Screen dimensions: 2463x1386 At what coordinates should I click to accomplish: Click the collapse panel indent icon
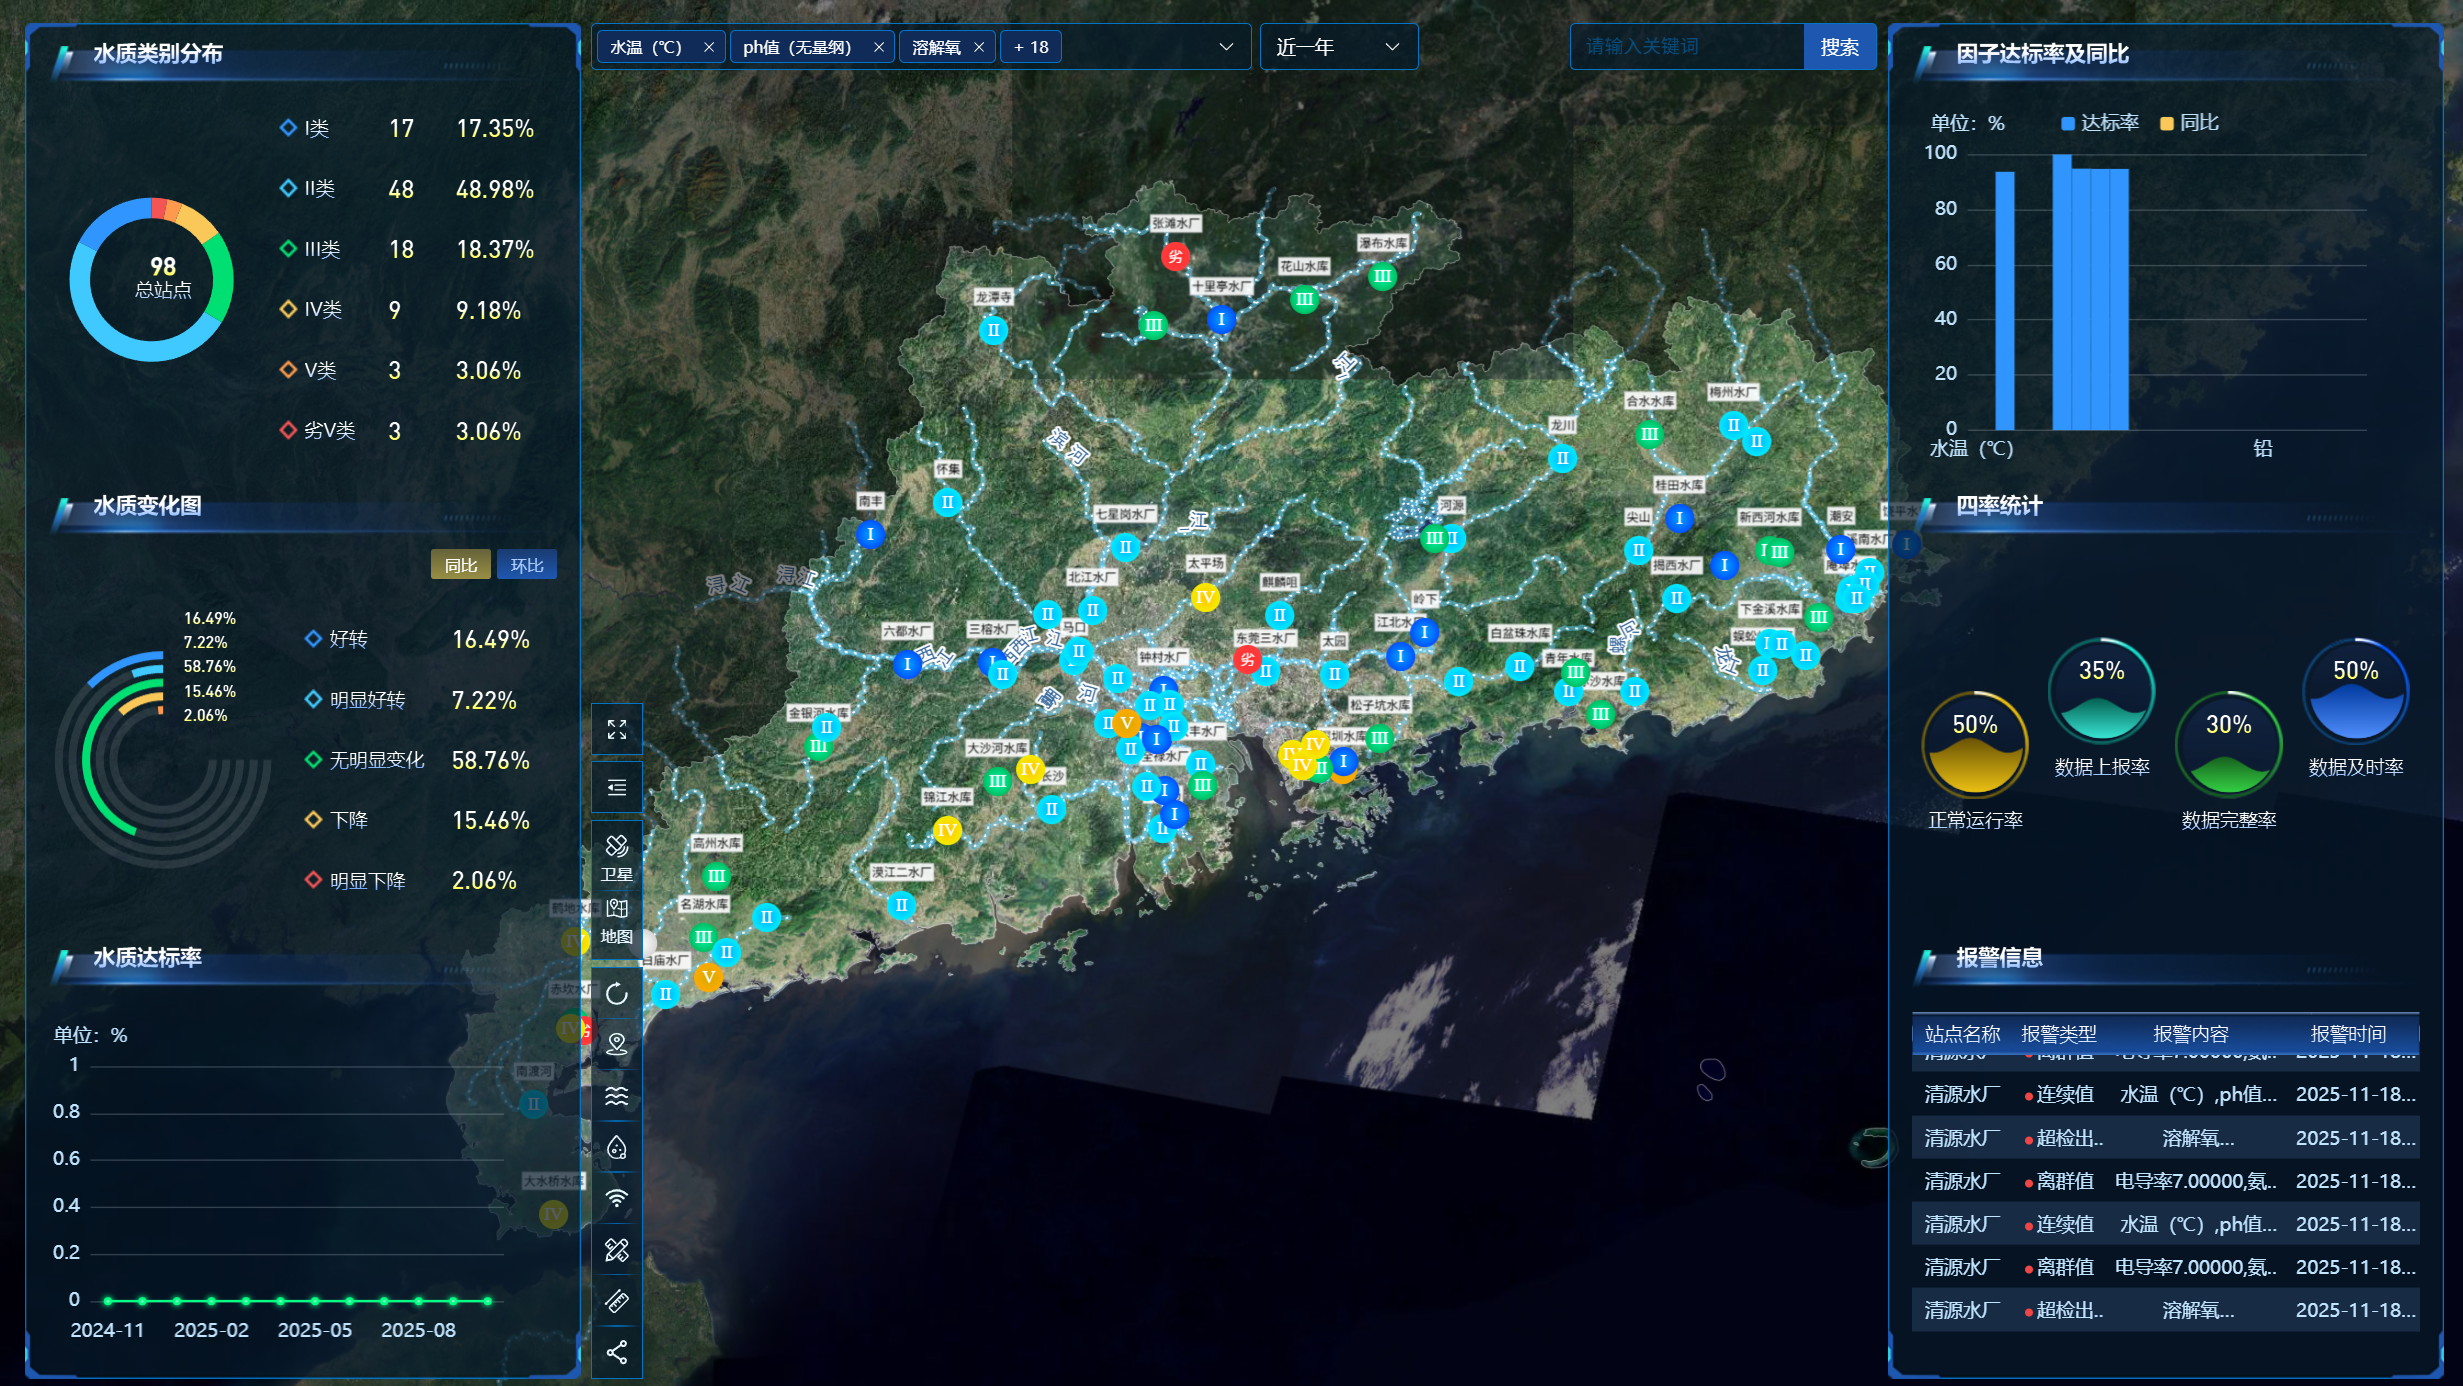(x=617, y=788)
